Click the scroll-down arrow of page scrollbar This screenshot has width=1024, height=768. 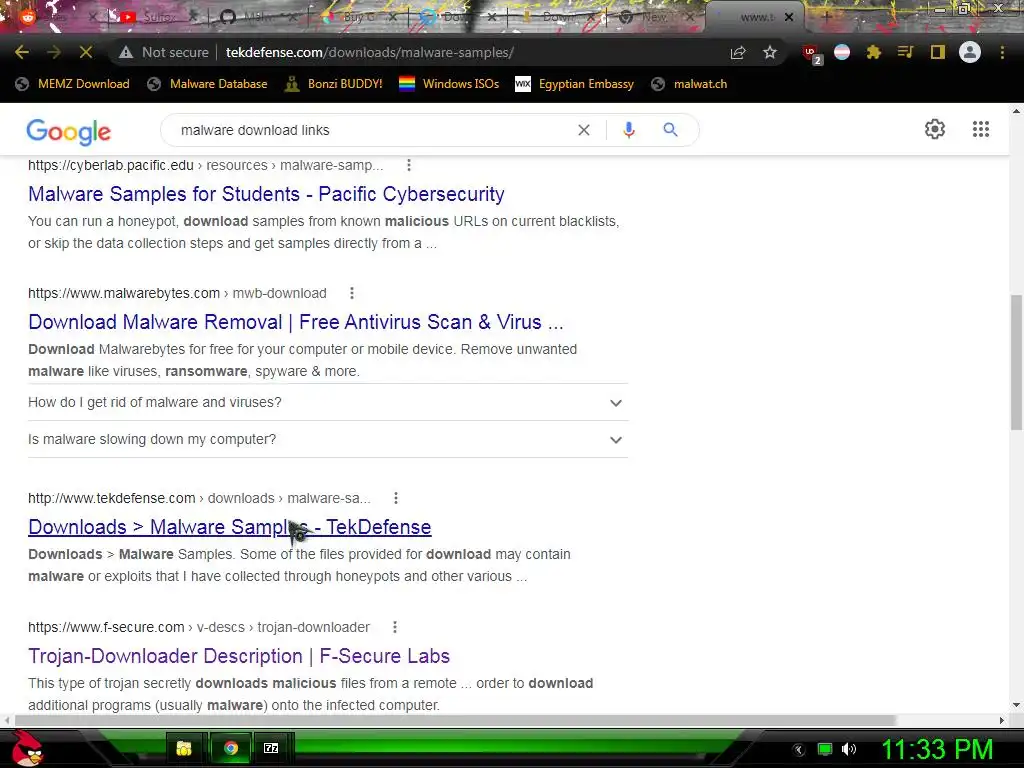[1017, 705]
